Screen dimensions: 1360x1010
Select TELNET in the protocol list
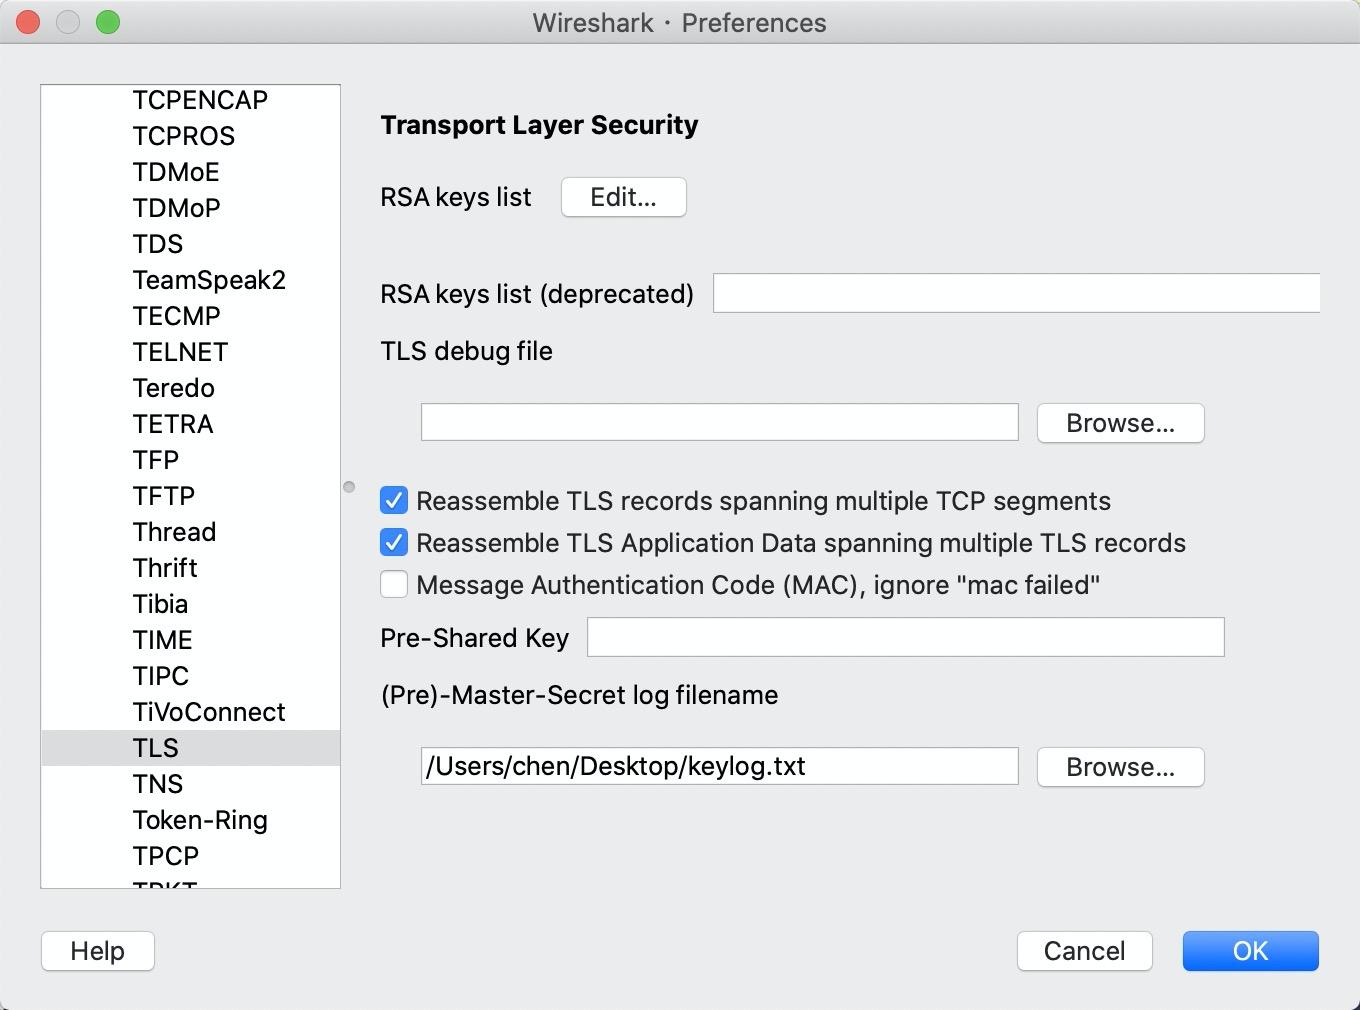(190, 352)
